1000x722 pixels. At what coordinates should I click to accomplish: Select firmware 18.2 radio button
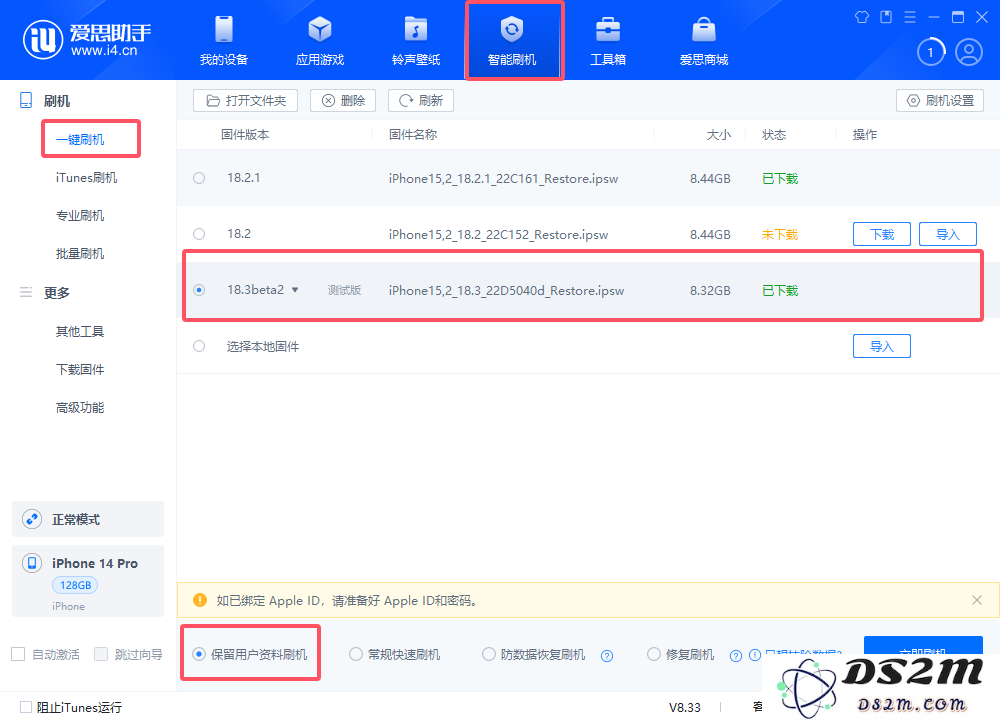pyautogui.click(x=199, y=234)
